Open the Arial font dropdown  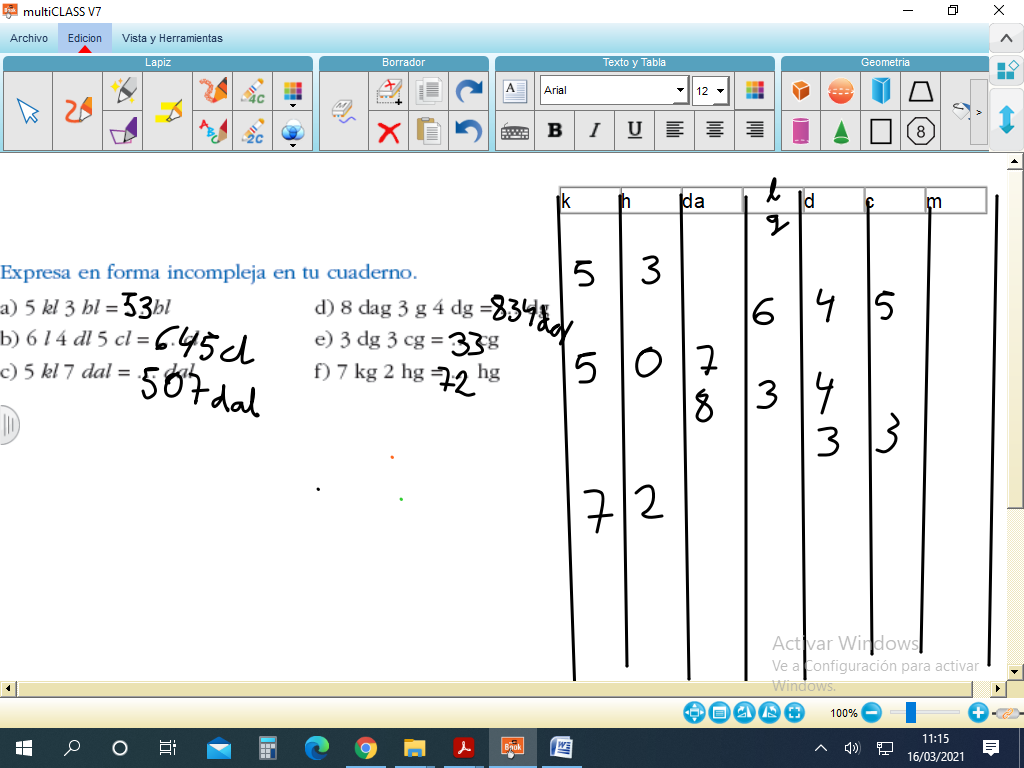(x=680, y=90)
